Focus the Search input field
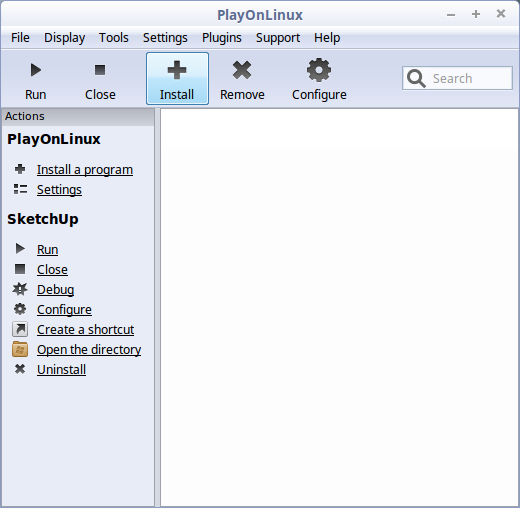The height and width of the screenshot is (508, 520). pyautogui.click(x=457, y=79)
